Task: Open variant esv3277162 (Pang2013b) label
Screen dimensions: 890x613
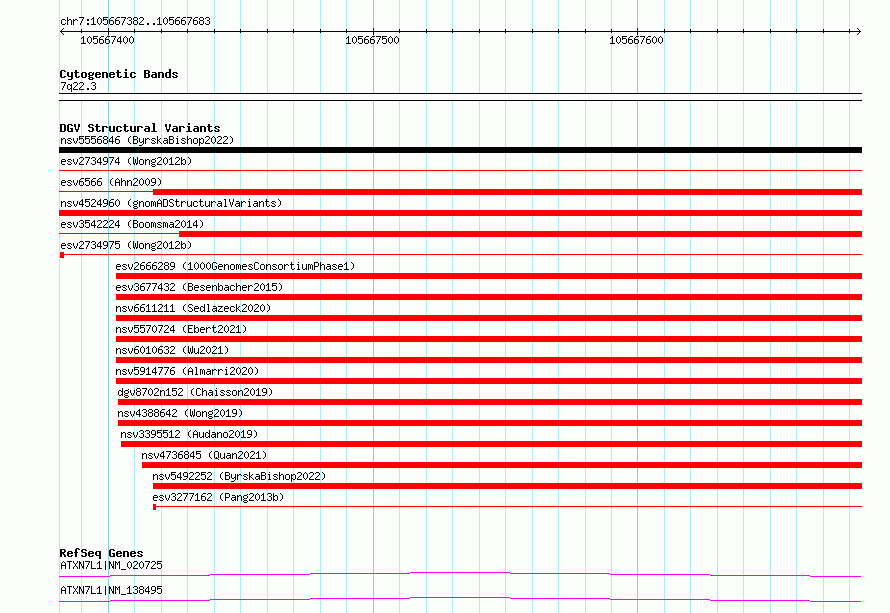Action: [218, 497]
